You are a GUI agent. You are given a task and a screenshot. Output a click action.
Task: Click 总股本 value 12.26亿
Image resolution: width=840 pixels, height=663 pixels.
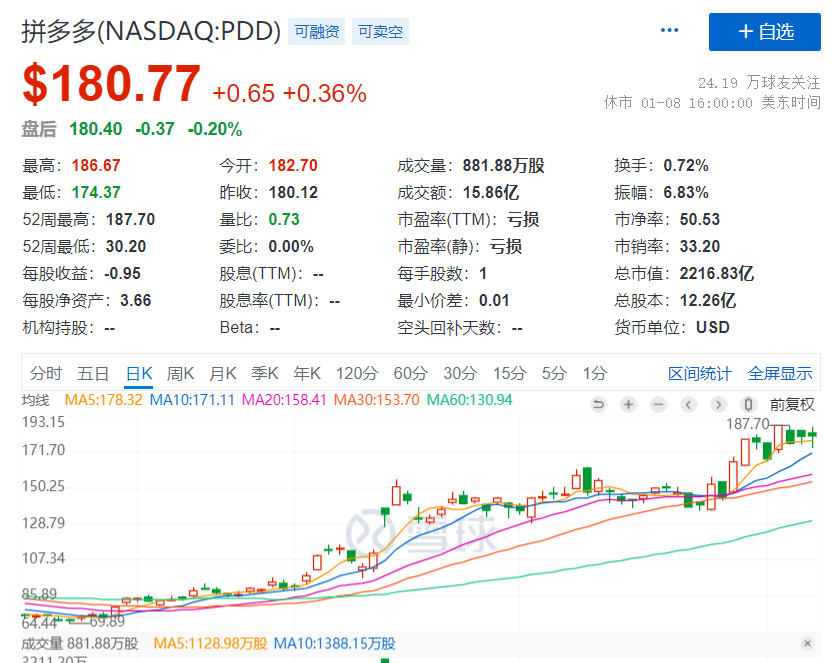click(x=708, y=300)
